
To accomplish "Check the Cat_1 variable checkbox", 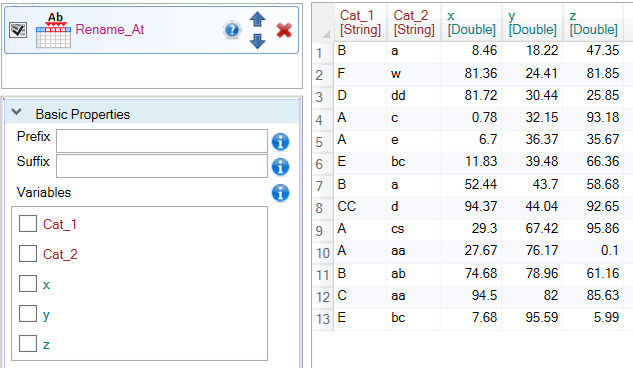I will click(28, 224).
